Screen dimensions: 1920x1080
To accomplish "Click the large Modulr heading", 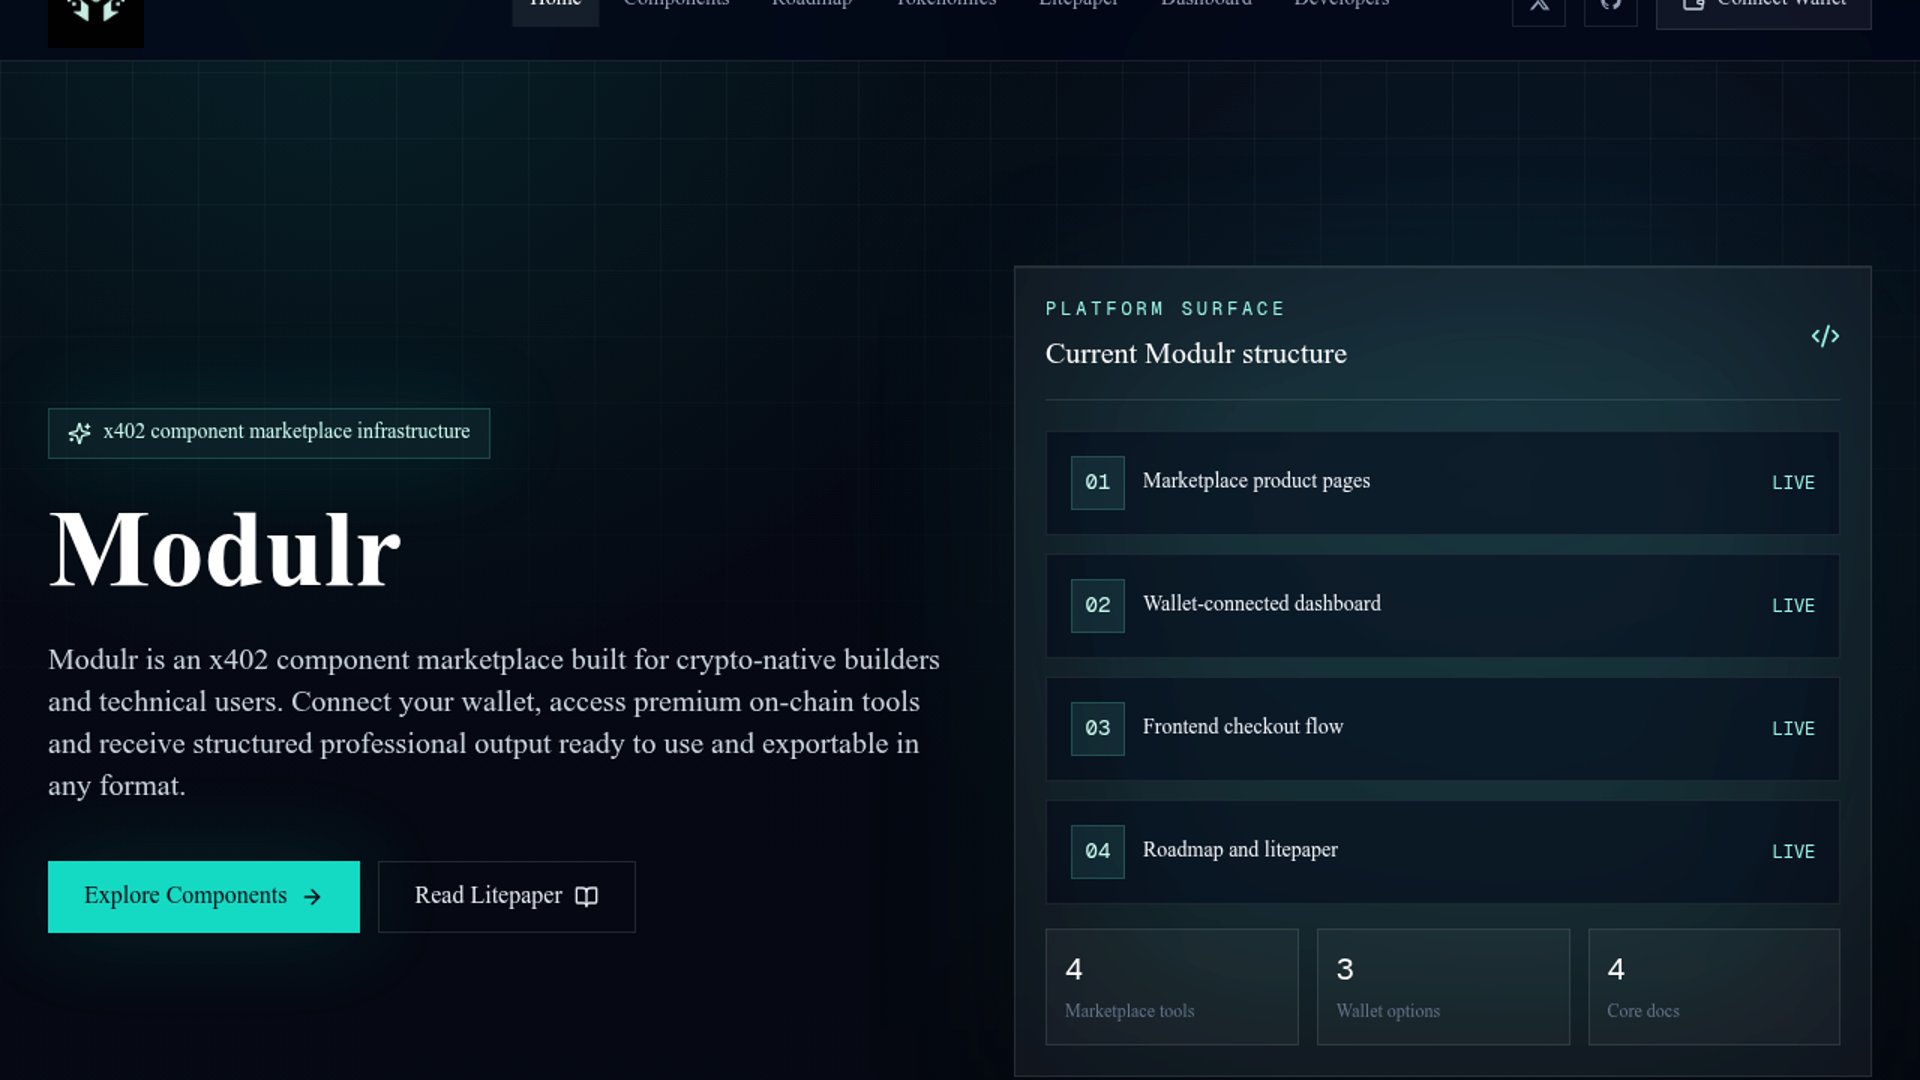I will (225, 550).
